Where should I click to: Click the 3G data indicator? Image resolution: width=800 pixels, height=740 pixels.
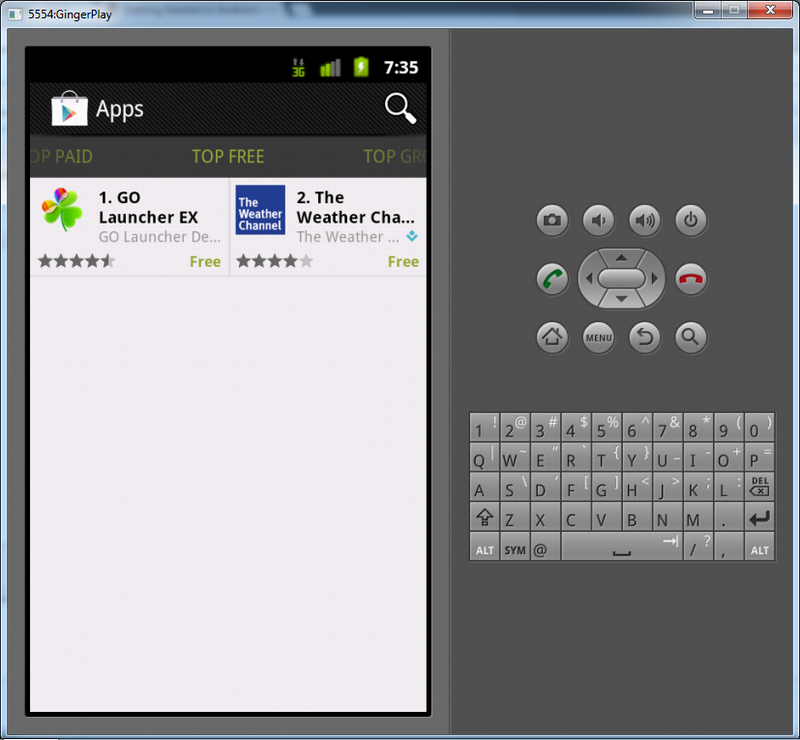(x=298, y=67)
